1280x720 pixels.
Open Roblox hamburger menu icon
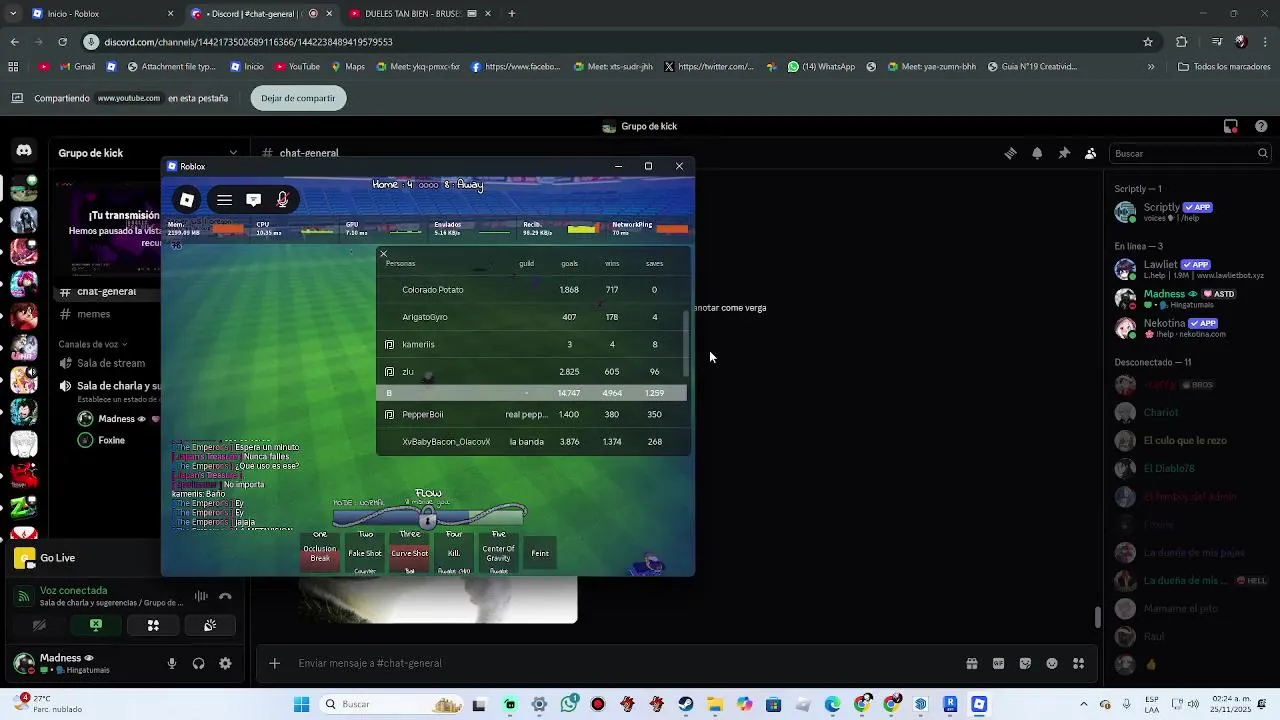tap(224, 200)
